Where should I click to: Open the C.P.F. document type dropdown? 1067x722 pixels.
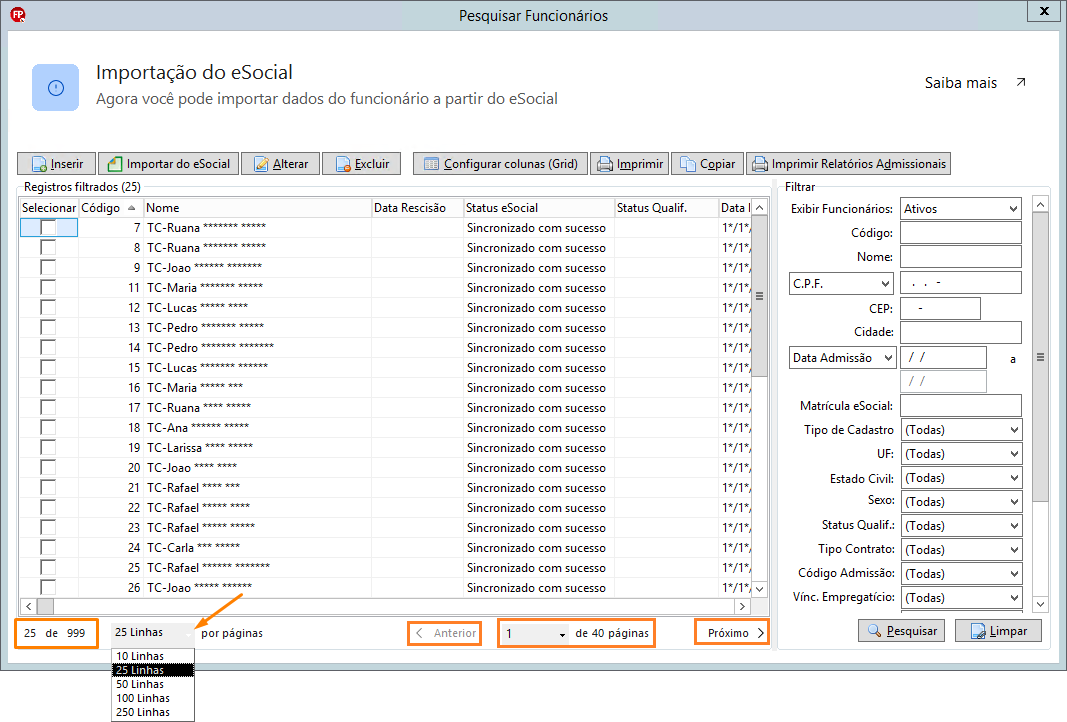click(840, 284)
